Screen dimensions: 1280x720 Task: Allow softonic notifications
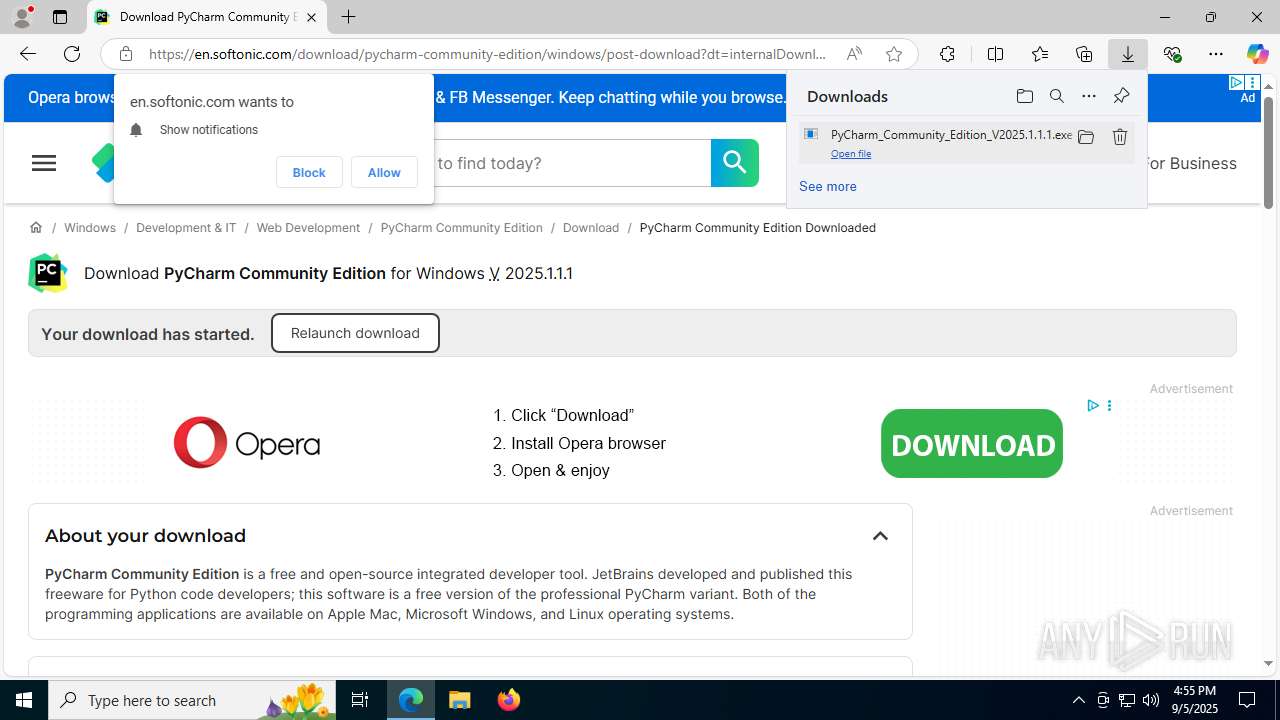pyautogui.click(x=384, y=172)
